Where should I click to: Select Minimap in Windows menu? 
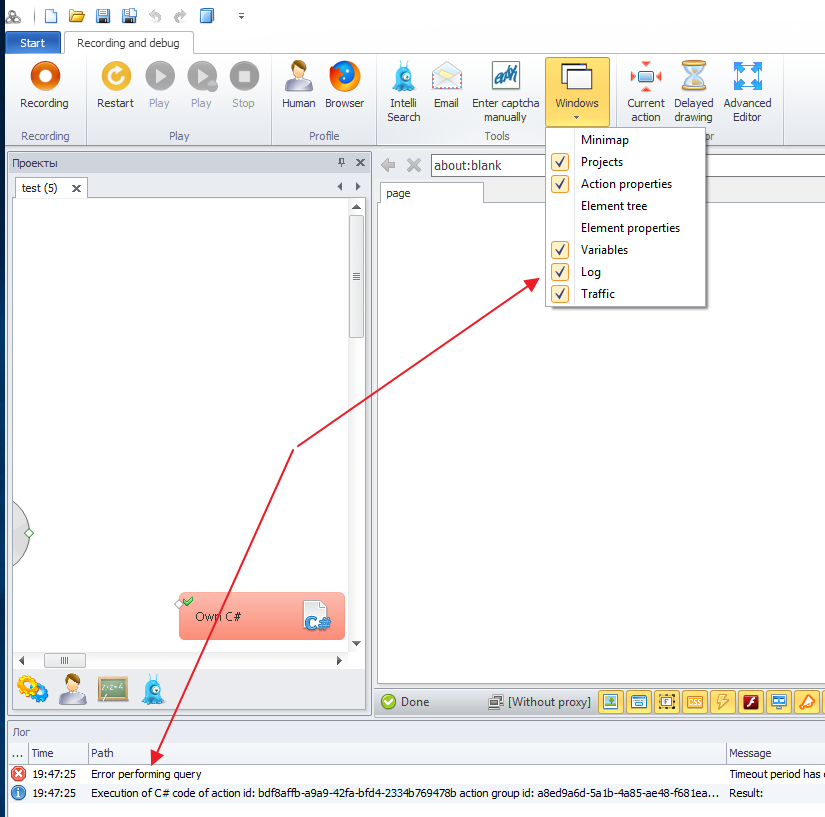[626, 140]
